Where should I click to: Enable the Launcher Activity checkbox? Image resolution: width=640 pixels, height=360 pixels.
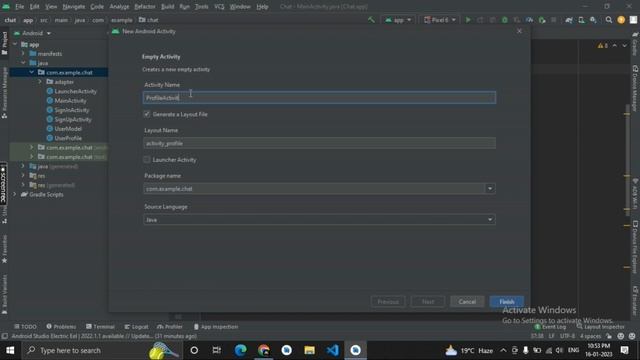click(147, 160)
